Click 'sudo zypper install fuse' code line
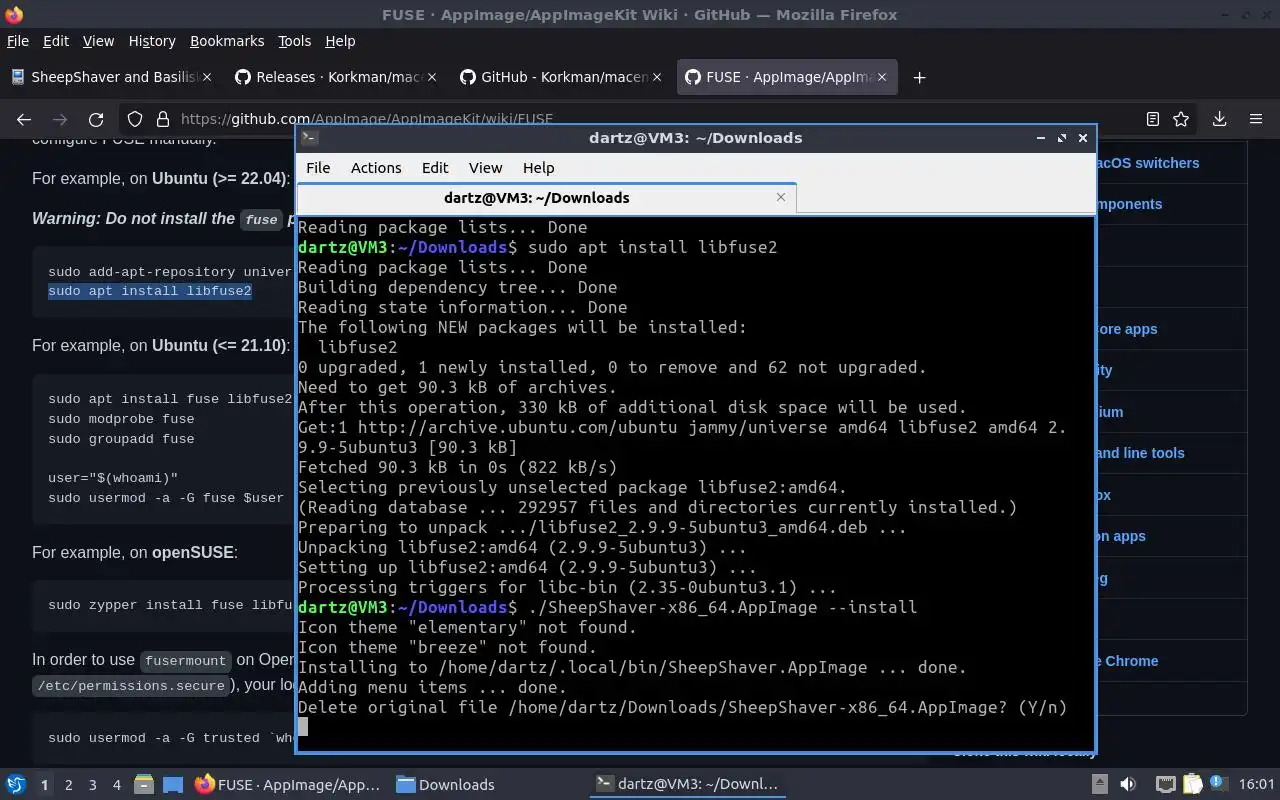1280x800 pixels. (170, 605)
